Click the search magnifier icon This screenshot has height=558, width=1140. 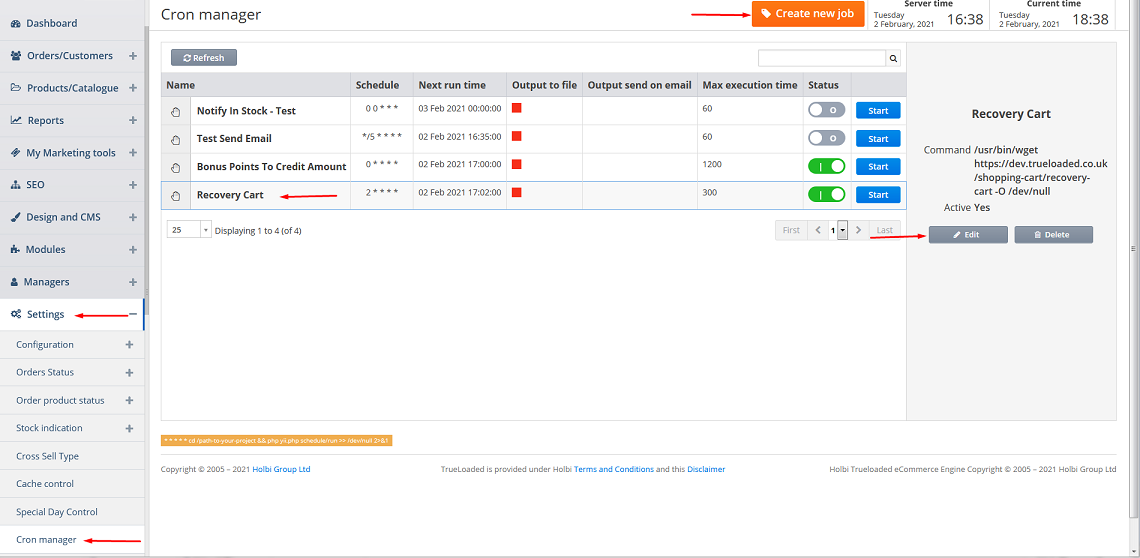point(893,59)
